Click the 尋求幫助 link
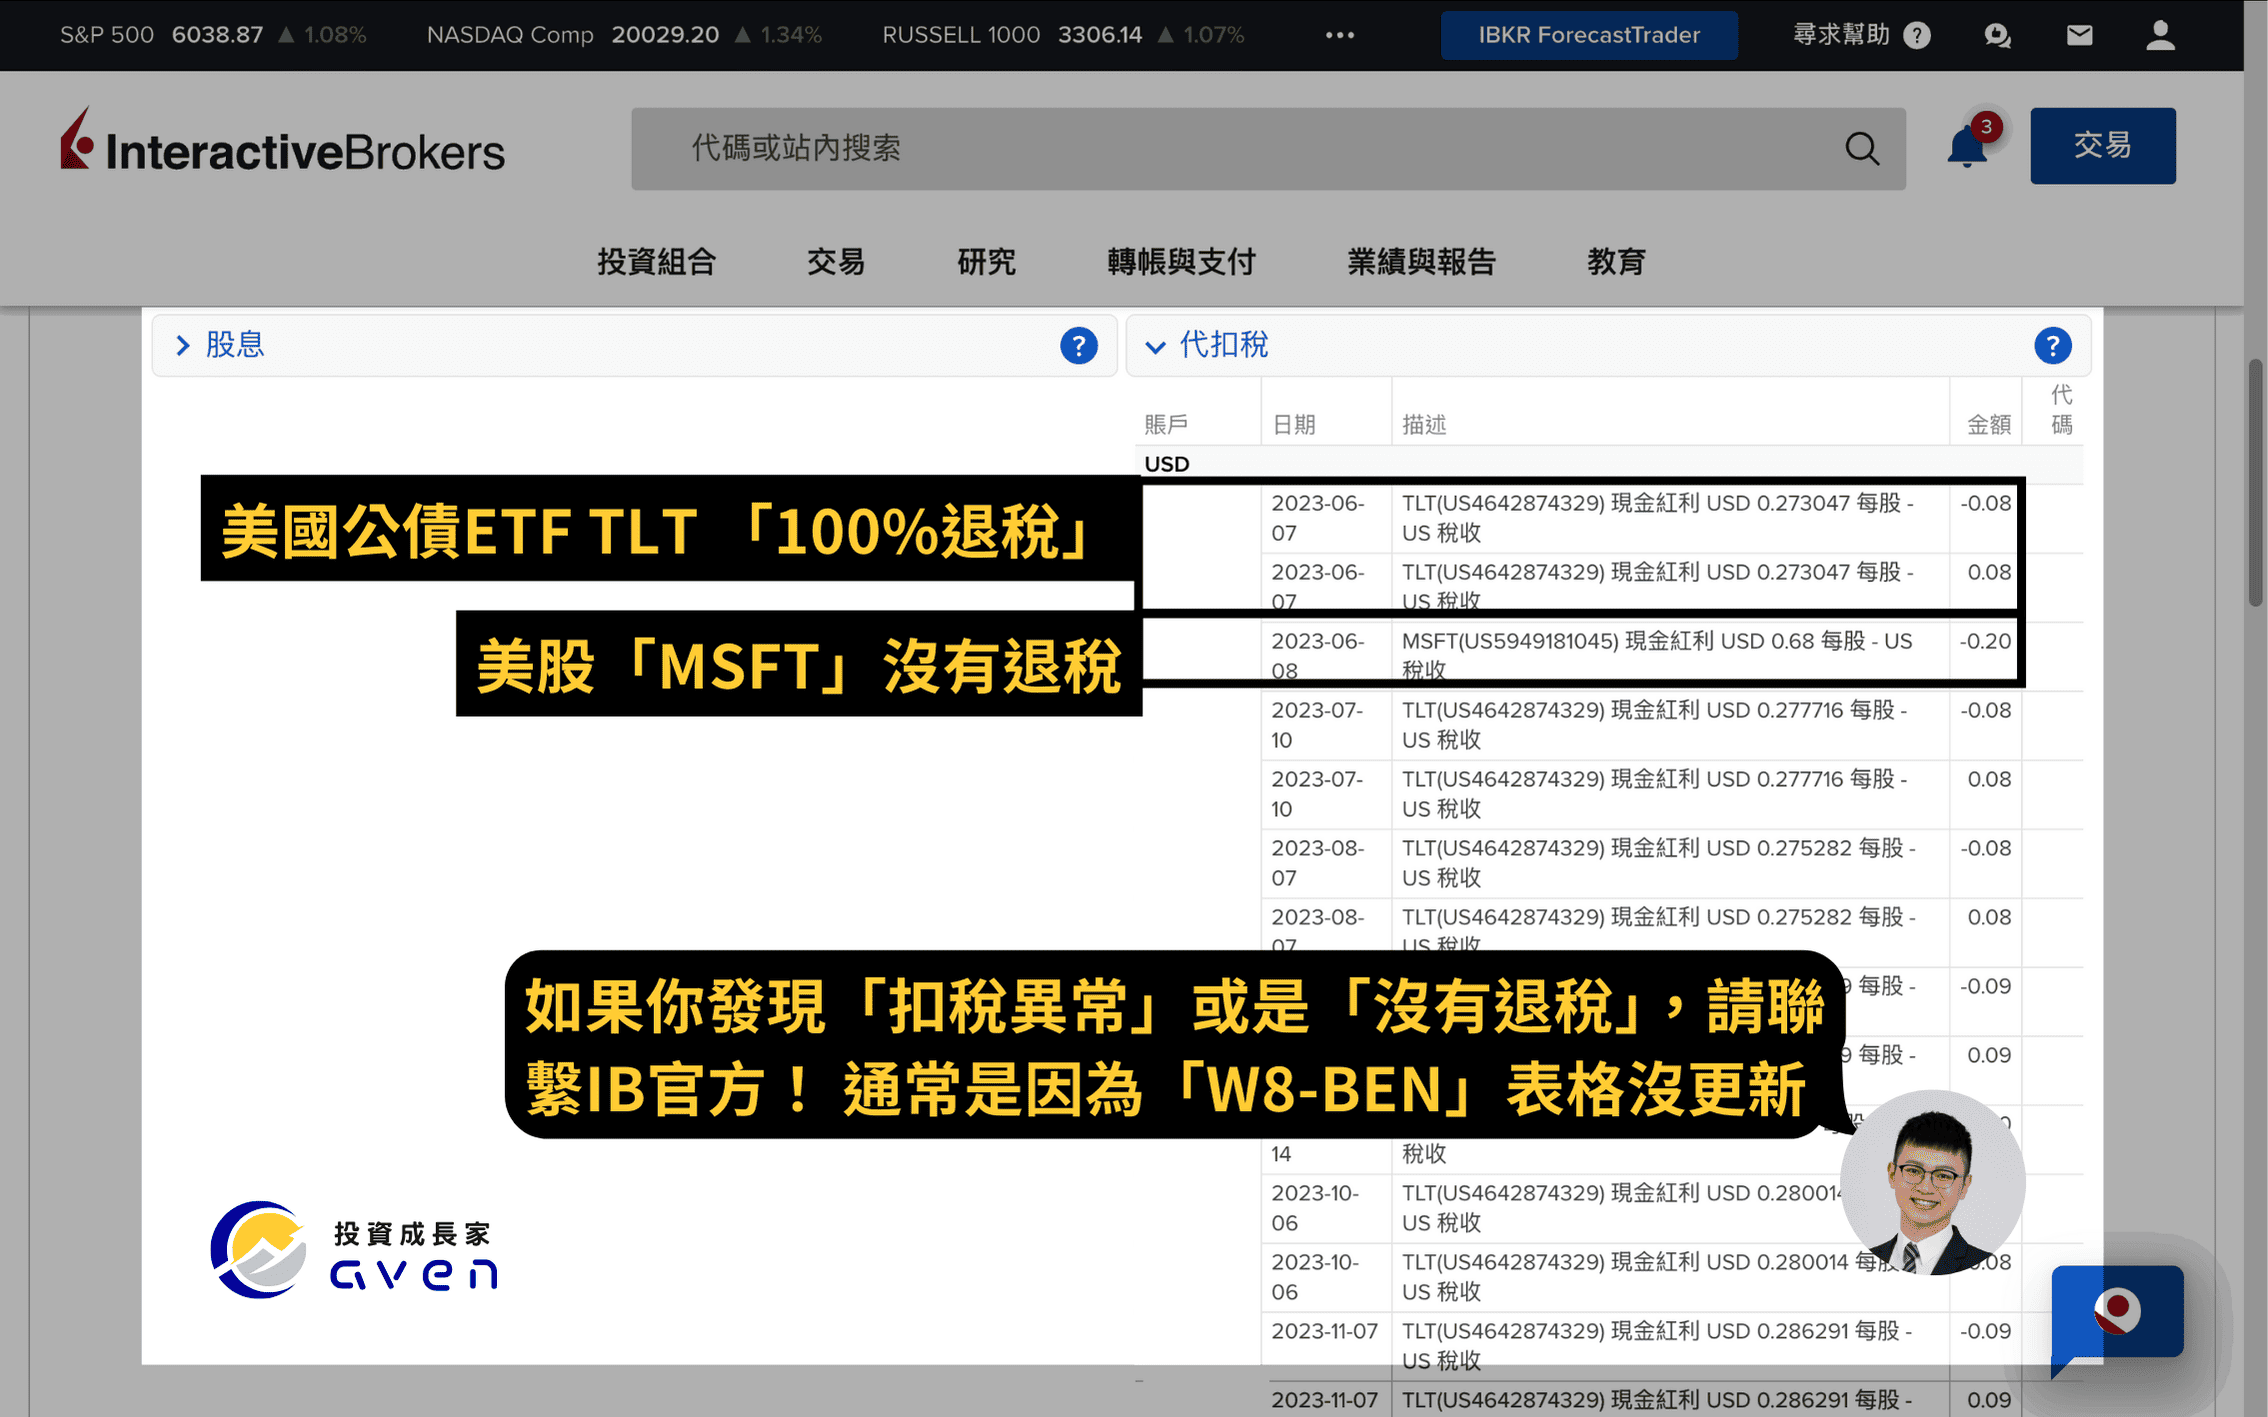This screenshot has width=2268, height=1417. coord(1840,35)
